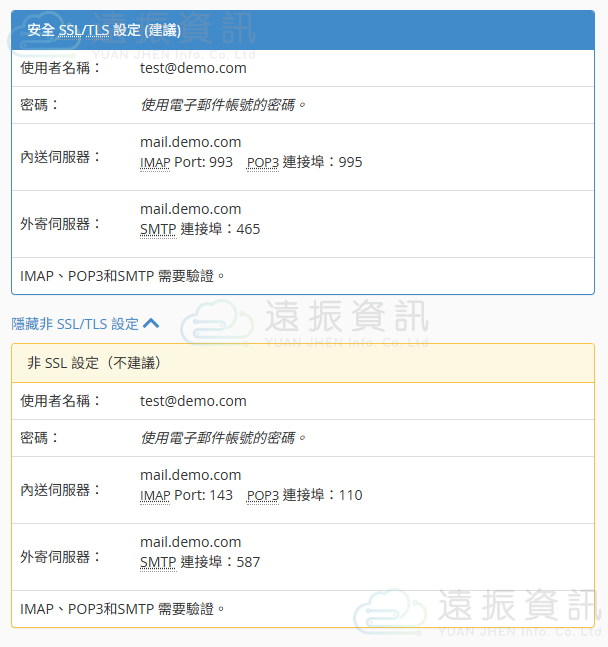
Task: Click the POP3 abbreviation next to port 110
Action: [x=262, y=495]
